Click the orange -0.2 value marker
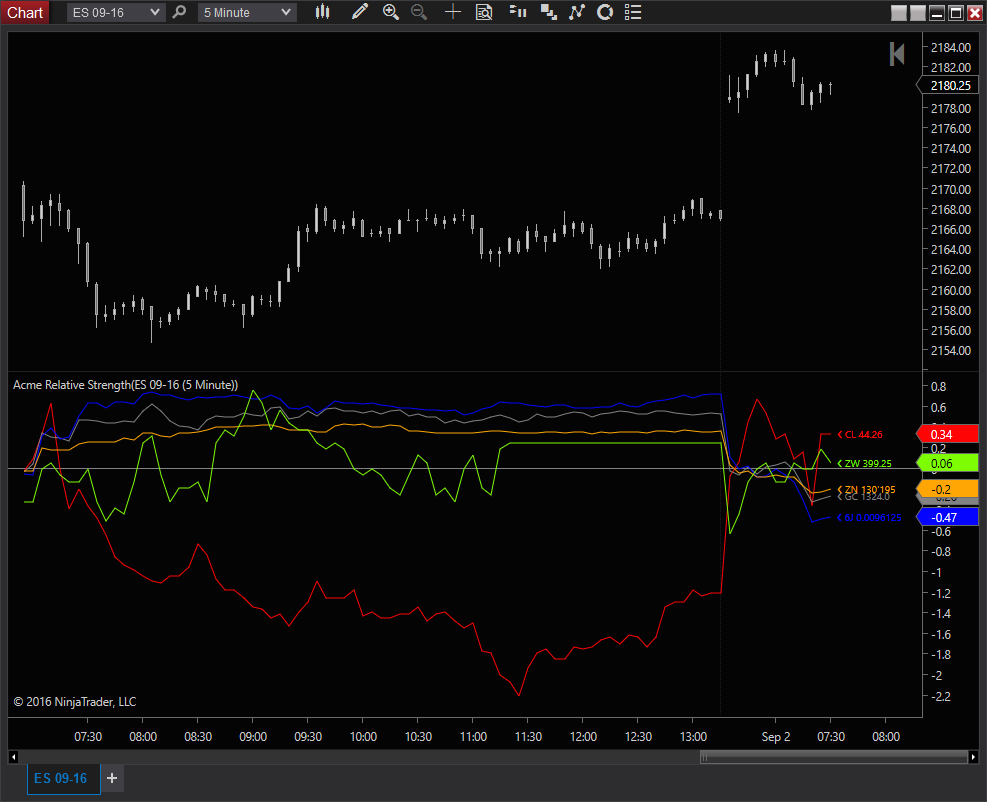This screenshot has width=987, height=802. (947, 489)
